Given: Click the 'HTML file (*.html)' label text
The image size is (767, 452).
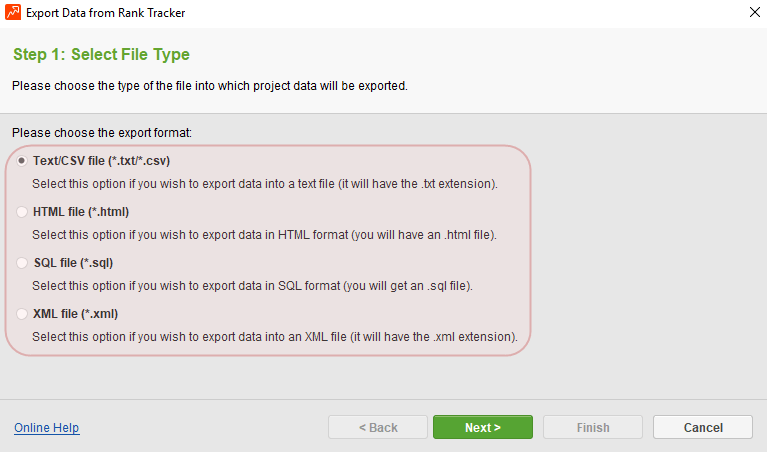Looking at the screenshot, I should pos(81,212).
